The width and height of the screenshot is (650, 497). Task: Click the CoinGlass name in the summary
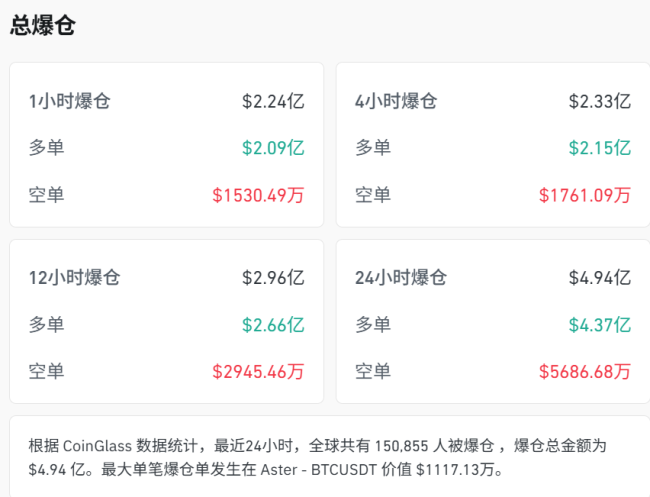pos(103,445)
